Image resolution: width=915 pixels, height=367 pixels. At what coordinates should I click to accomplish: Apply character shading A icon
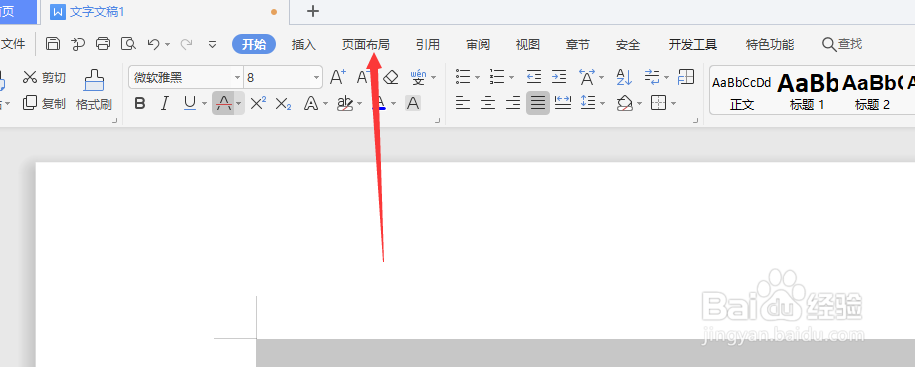(413, 103)
